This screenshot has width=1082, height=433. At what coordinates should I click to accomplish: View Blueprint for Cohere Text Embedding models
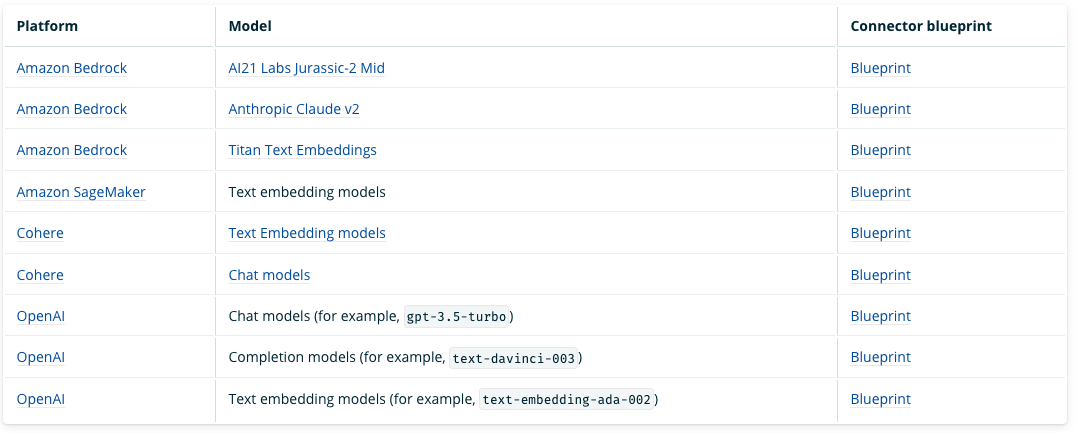point(880,233)
